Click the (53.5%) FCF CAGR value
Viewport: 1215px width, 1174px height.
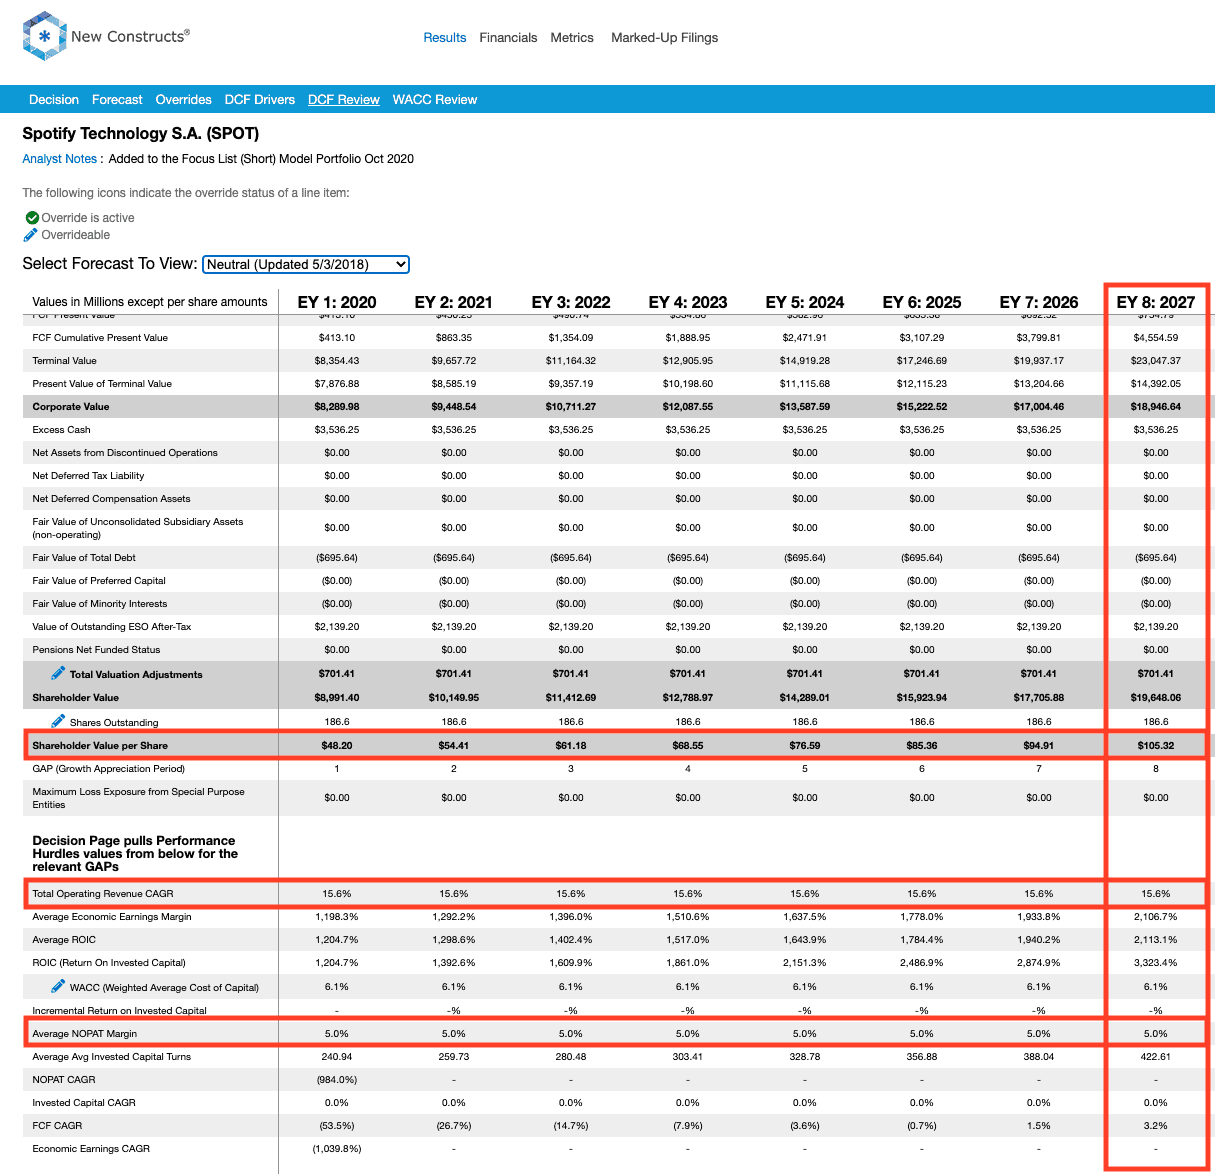(337, 1126)
